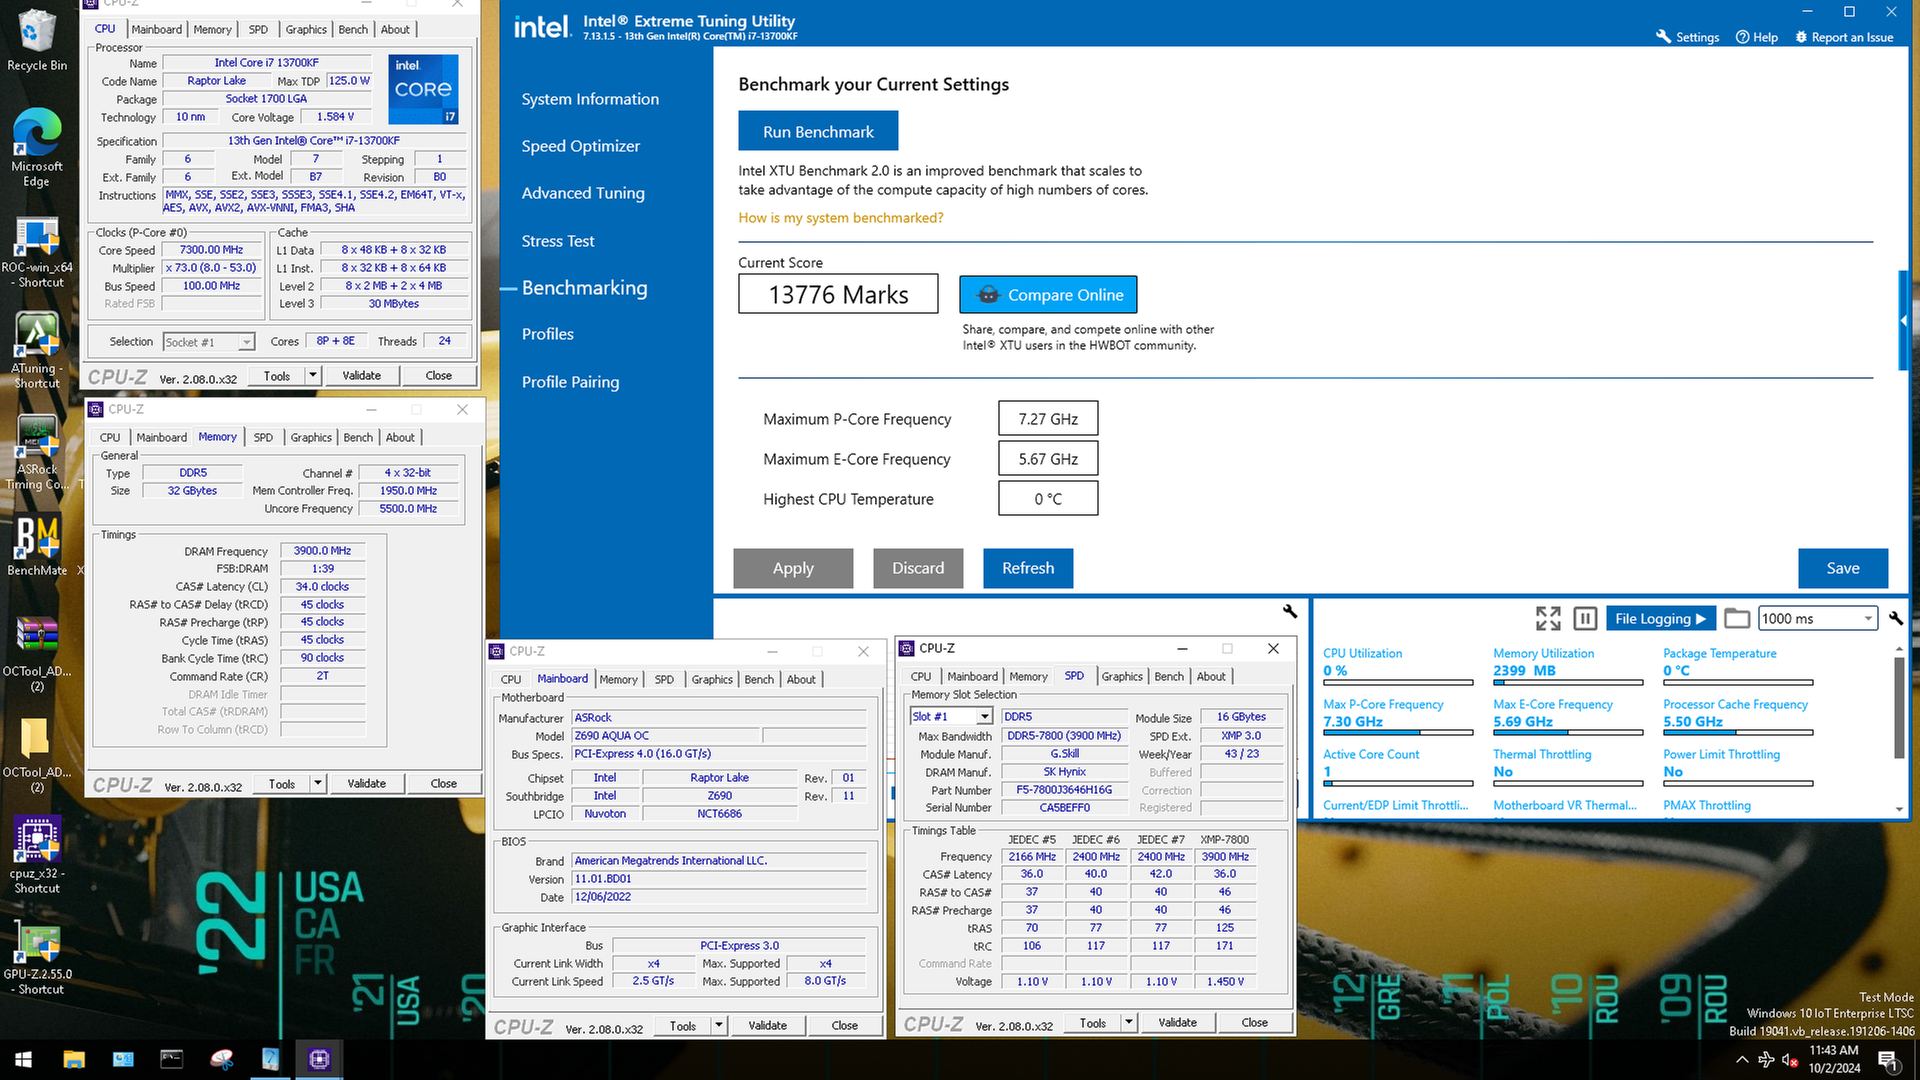Open Speed Optimizer section
The image size is (1920, 1080).
580,146
